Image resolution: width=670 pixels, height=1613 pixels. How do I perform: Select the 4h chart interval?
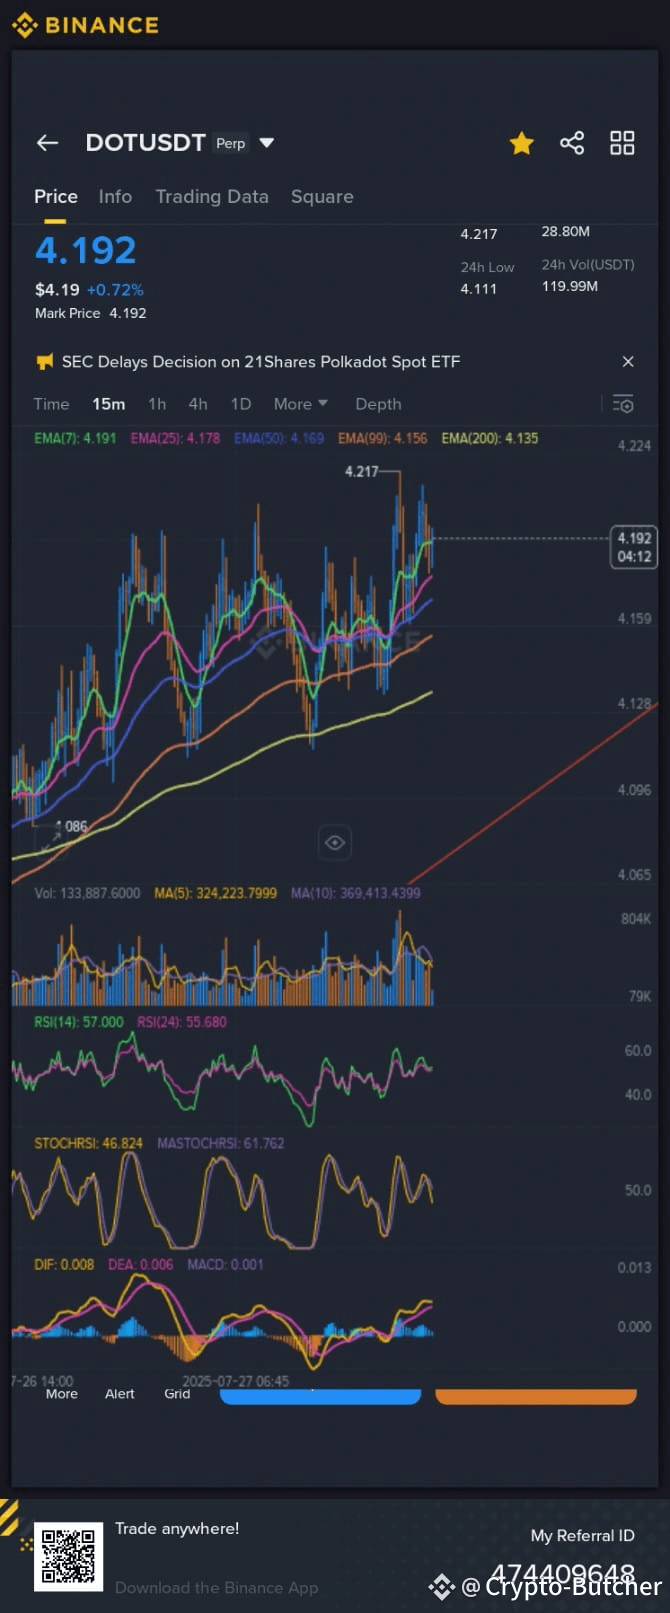[198, 404]
